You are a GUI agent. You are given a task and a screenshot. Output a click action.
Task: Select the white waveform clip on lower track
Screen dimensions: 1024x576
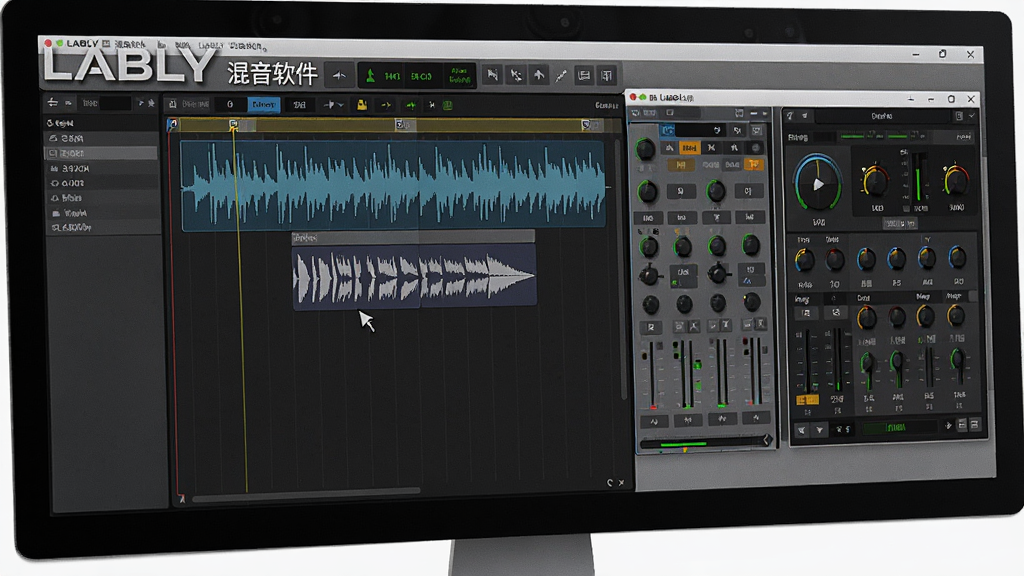pyautogui.click(x=414, y=276)
